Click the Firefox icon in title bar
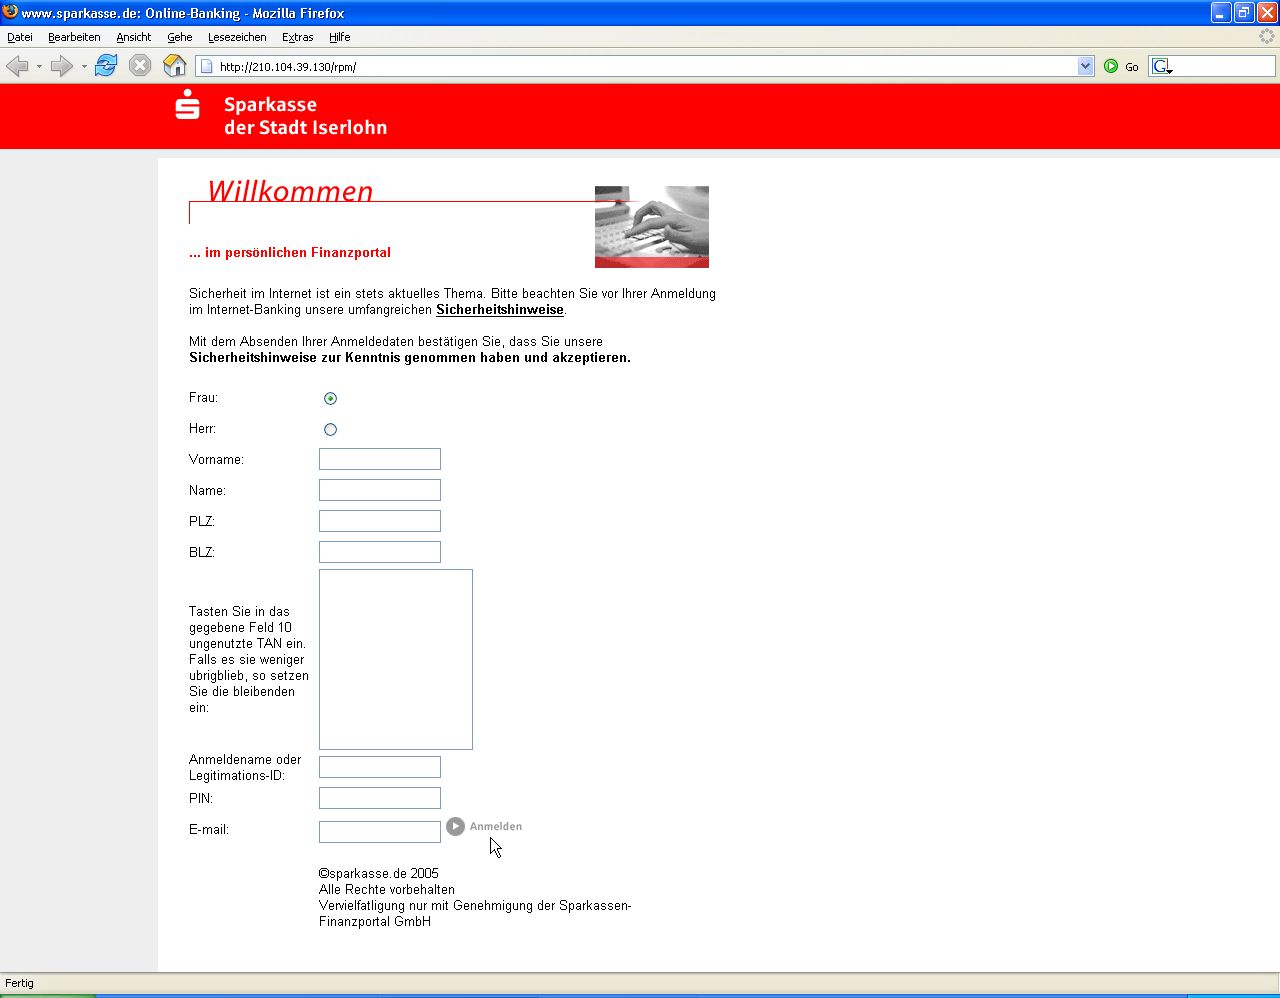Image resolution: width=1280 pixels, height=998 pixels. [11, 12]
